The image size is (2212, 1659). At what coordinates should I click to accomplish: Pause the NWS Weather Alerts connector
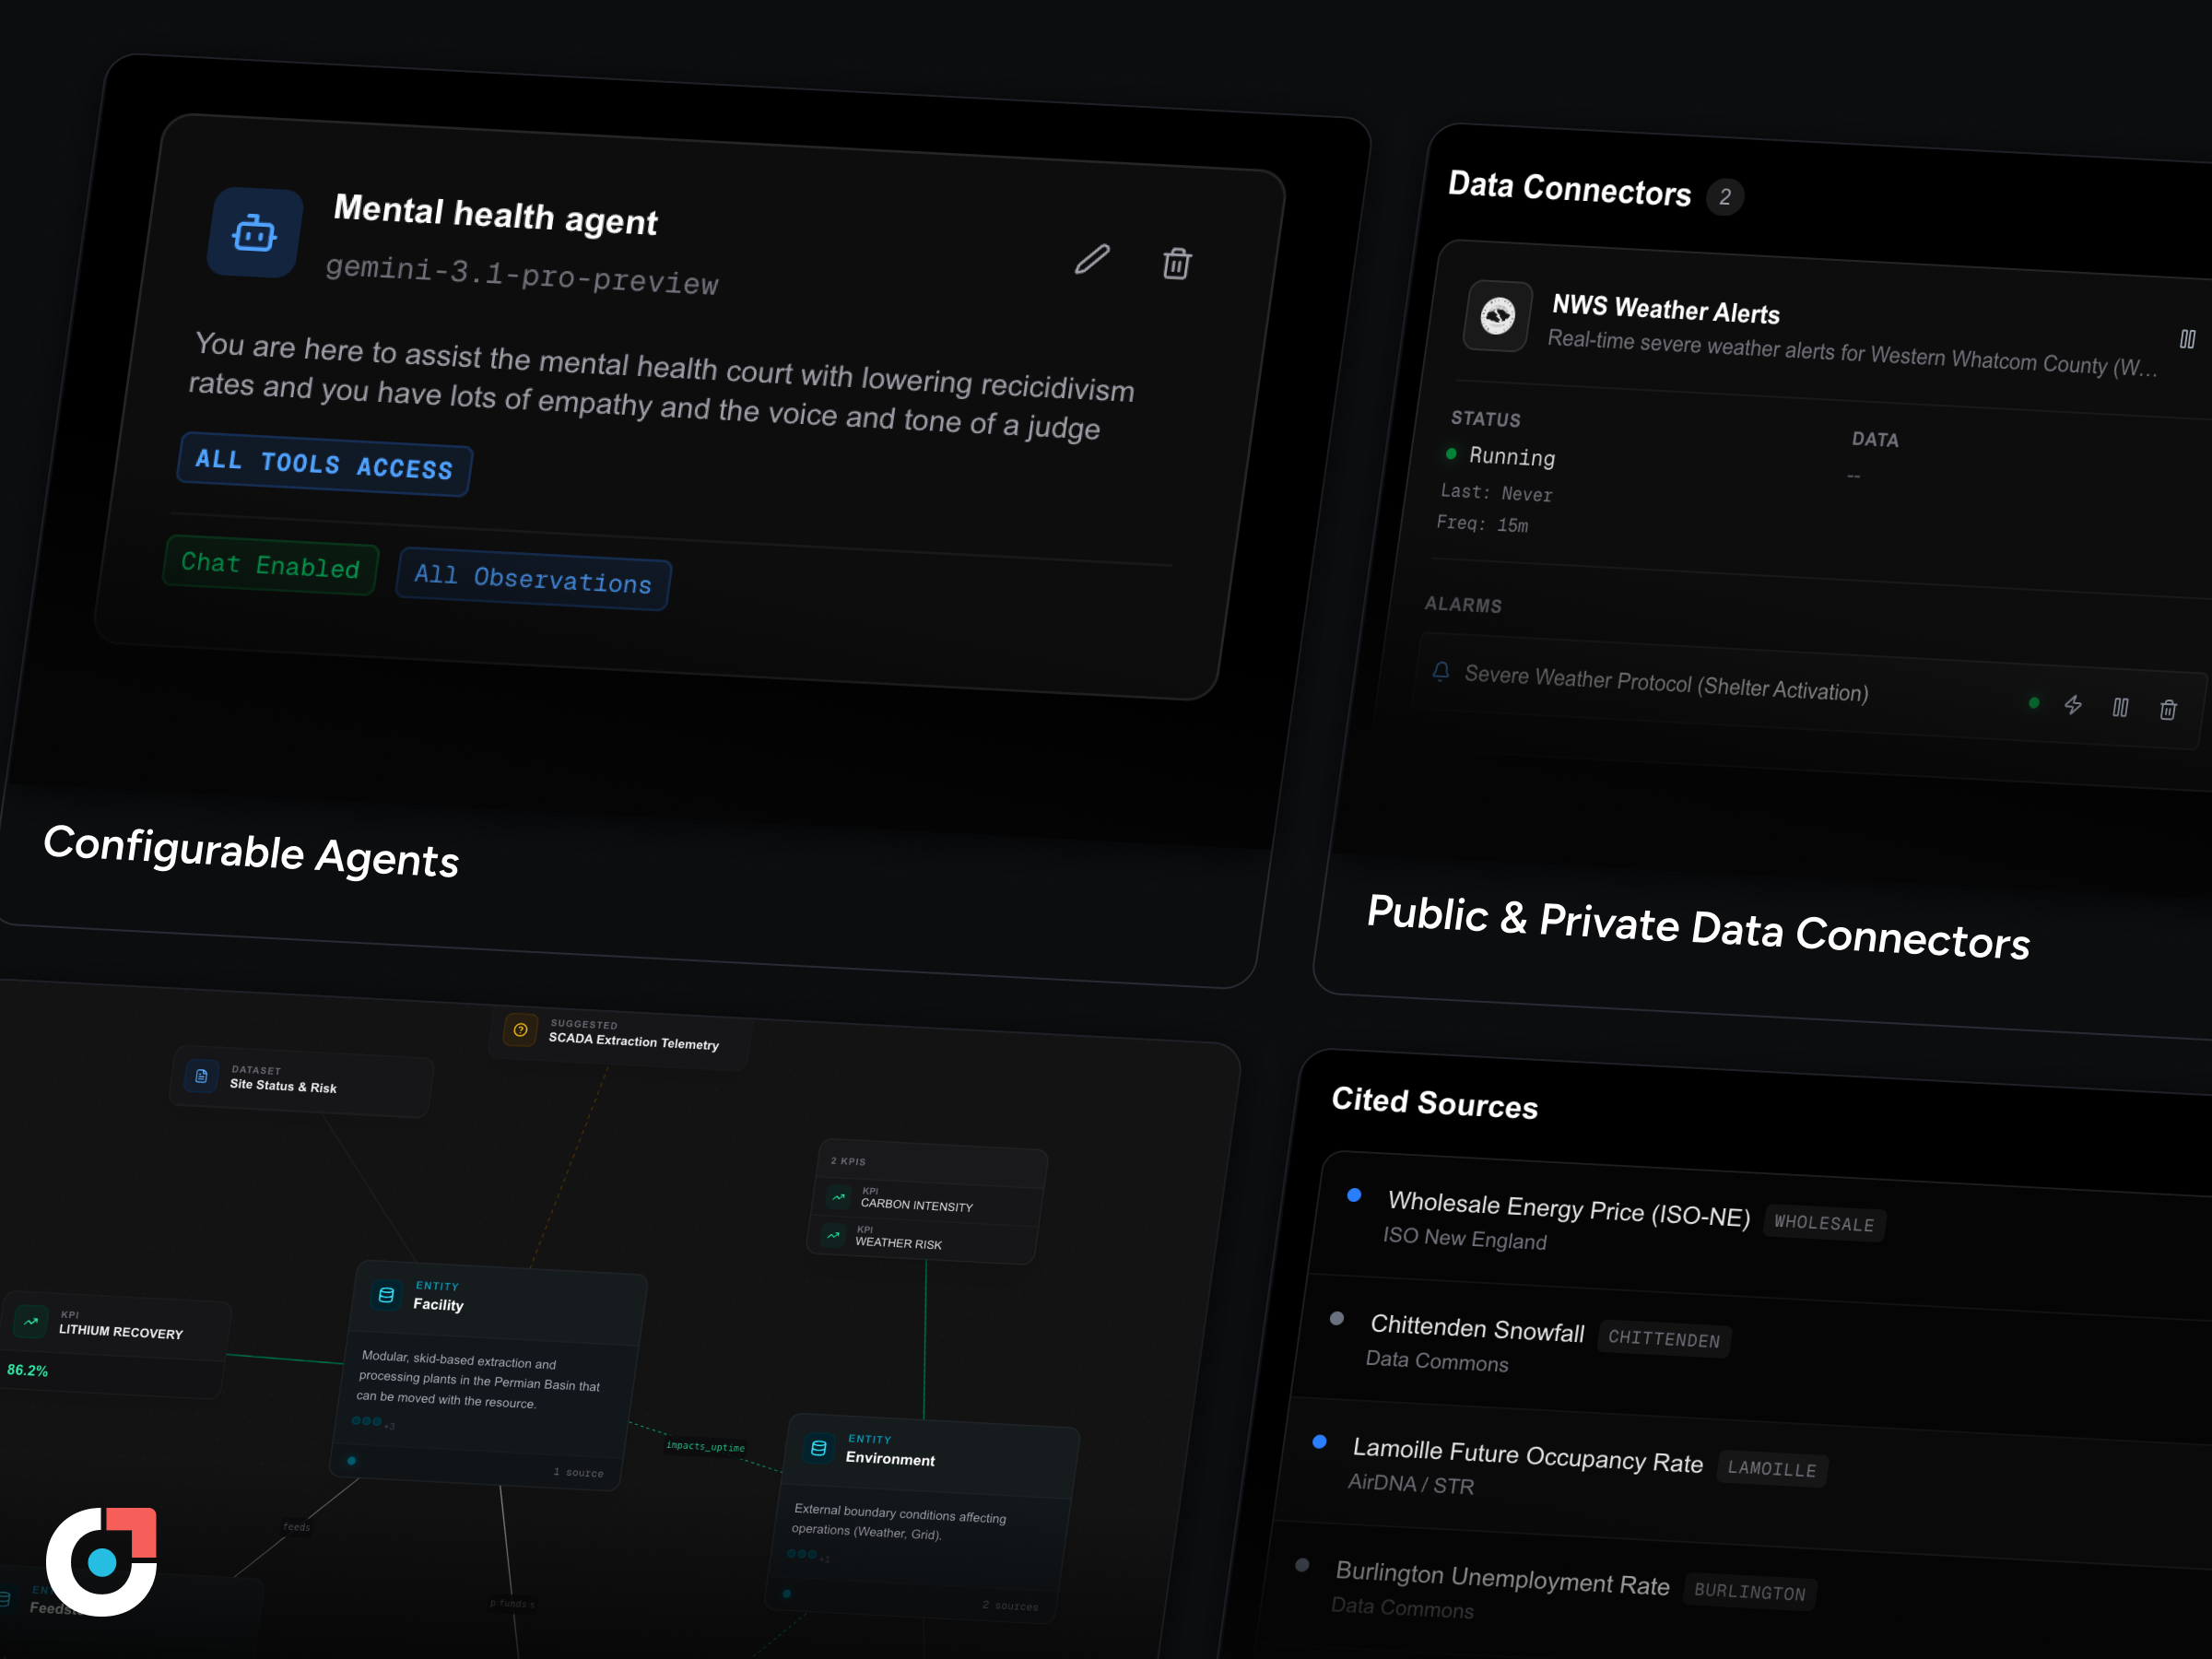click(x=2187, y=339)
